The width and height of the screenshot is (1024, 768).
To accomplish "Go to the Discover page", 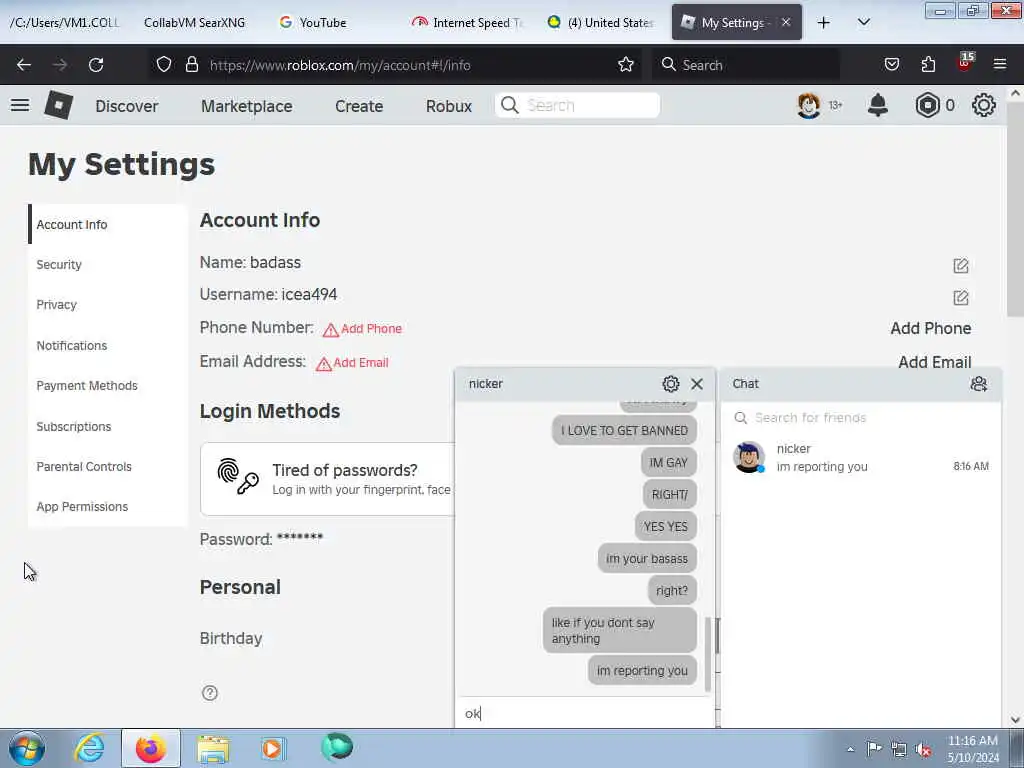I will click(127, 106).
